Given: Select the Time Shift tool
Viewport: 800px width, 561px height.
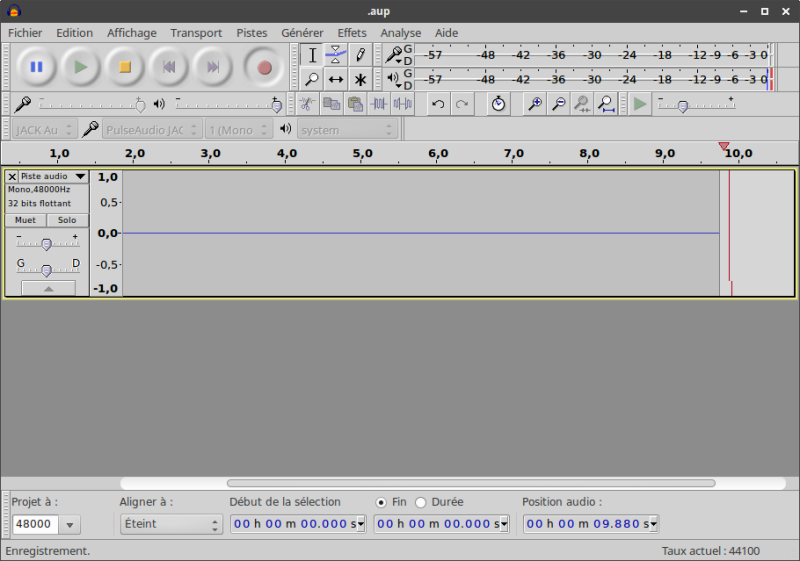Looking at the screenshot, I should point(336,79).
